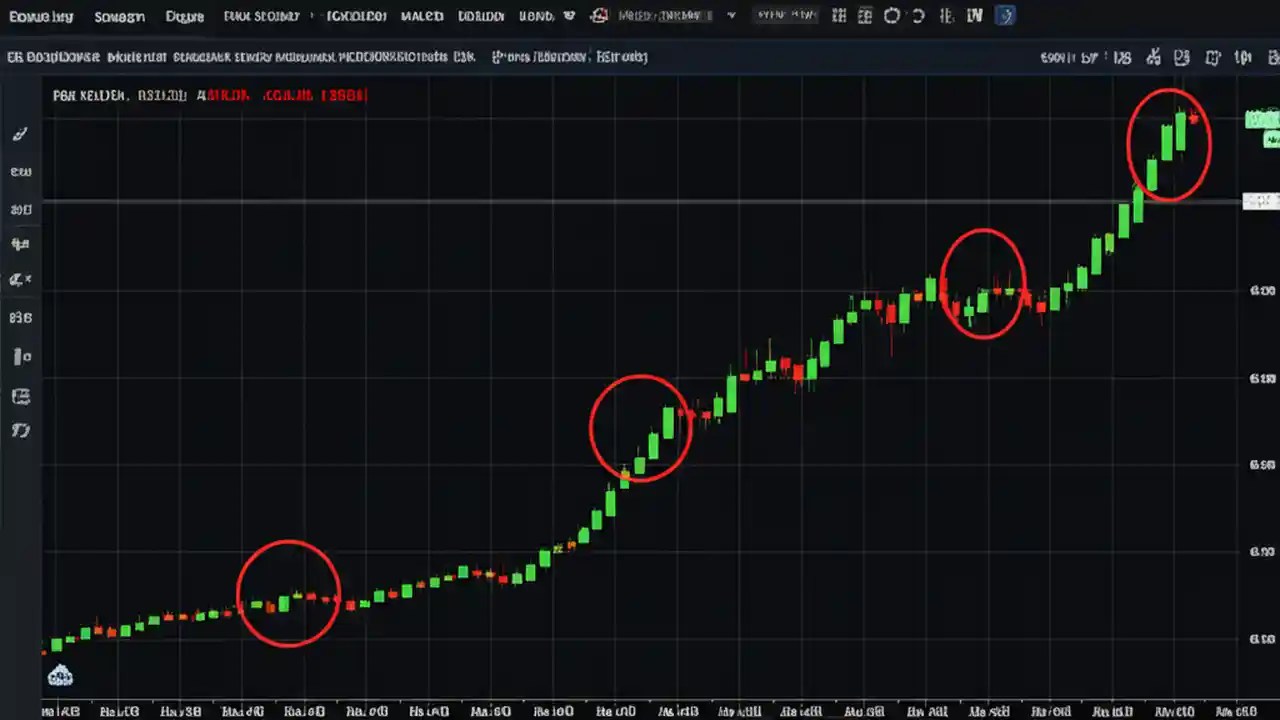Select the trend line tool in left sidebar
Screen dimensions: 1280x720
point(20,171)
